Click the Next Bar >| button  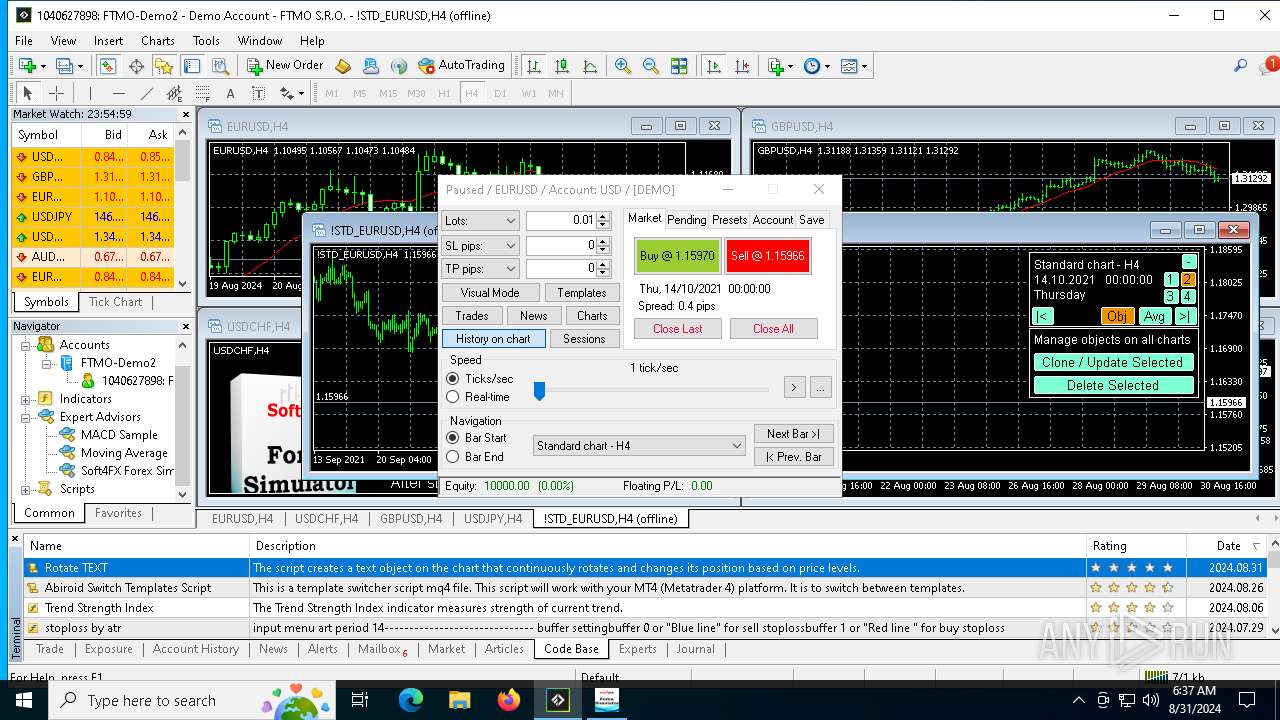(793, 434)
